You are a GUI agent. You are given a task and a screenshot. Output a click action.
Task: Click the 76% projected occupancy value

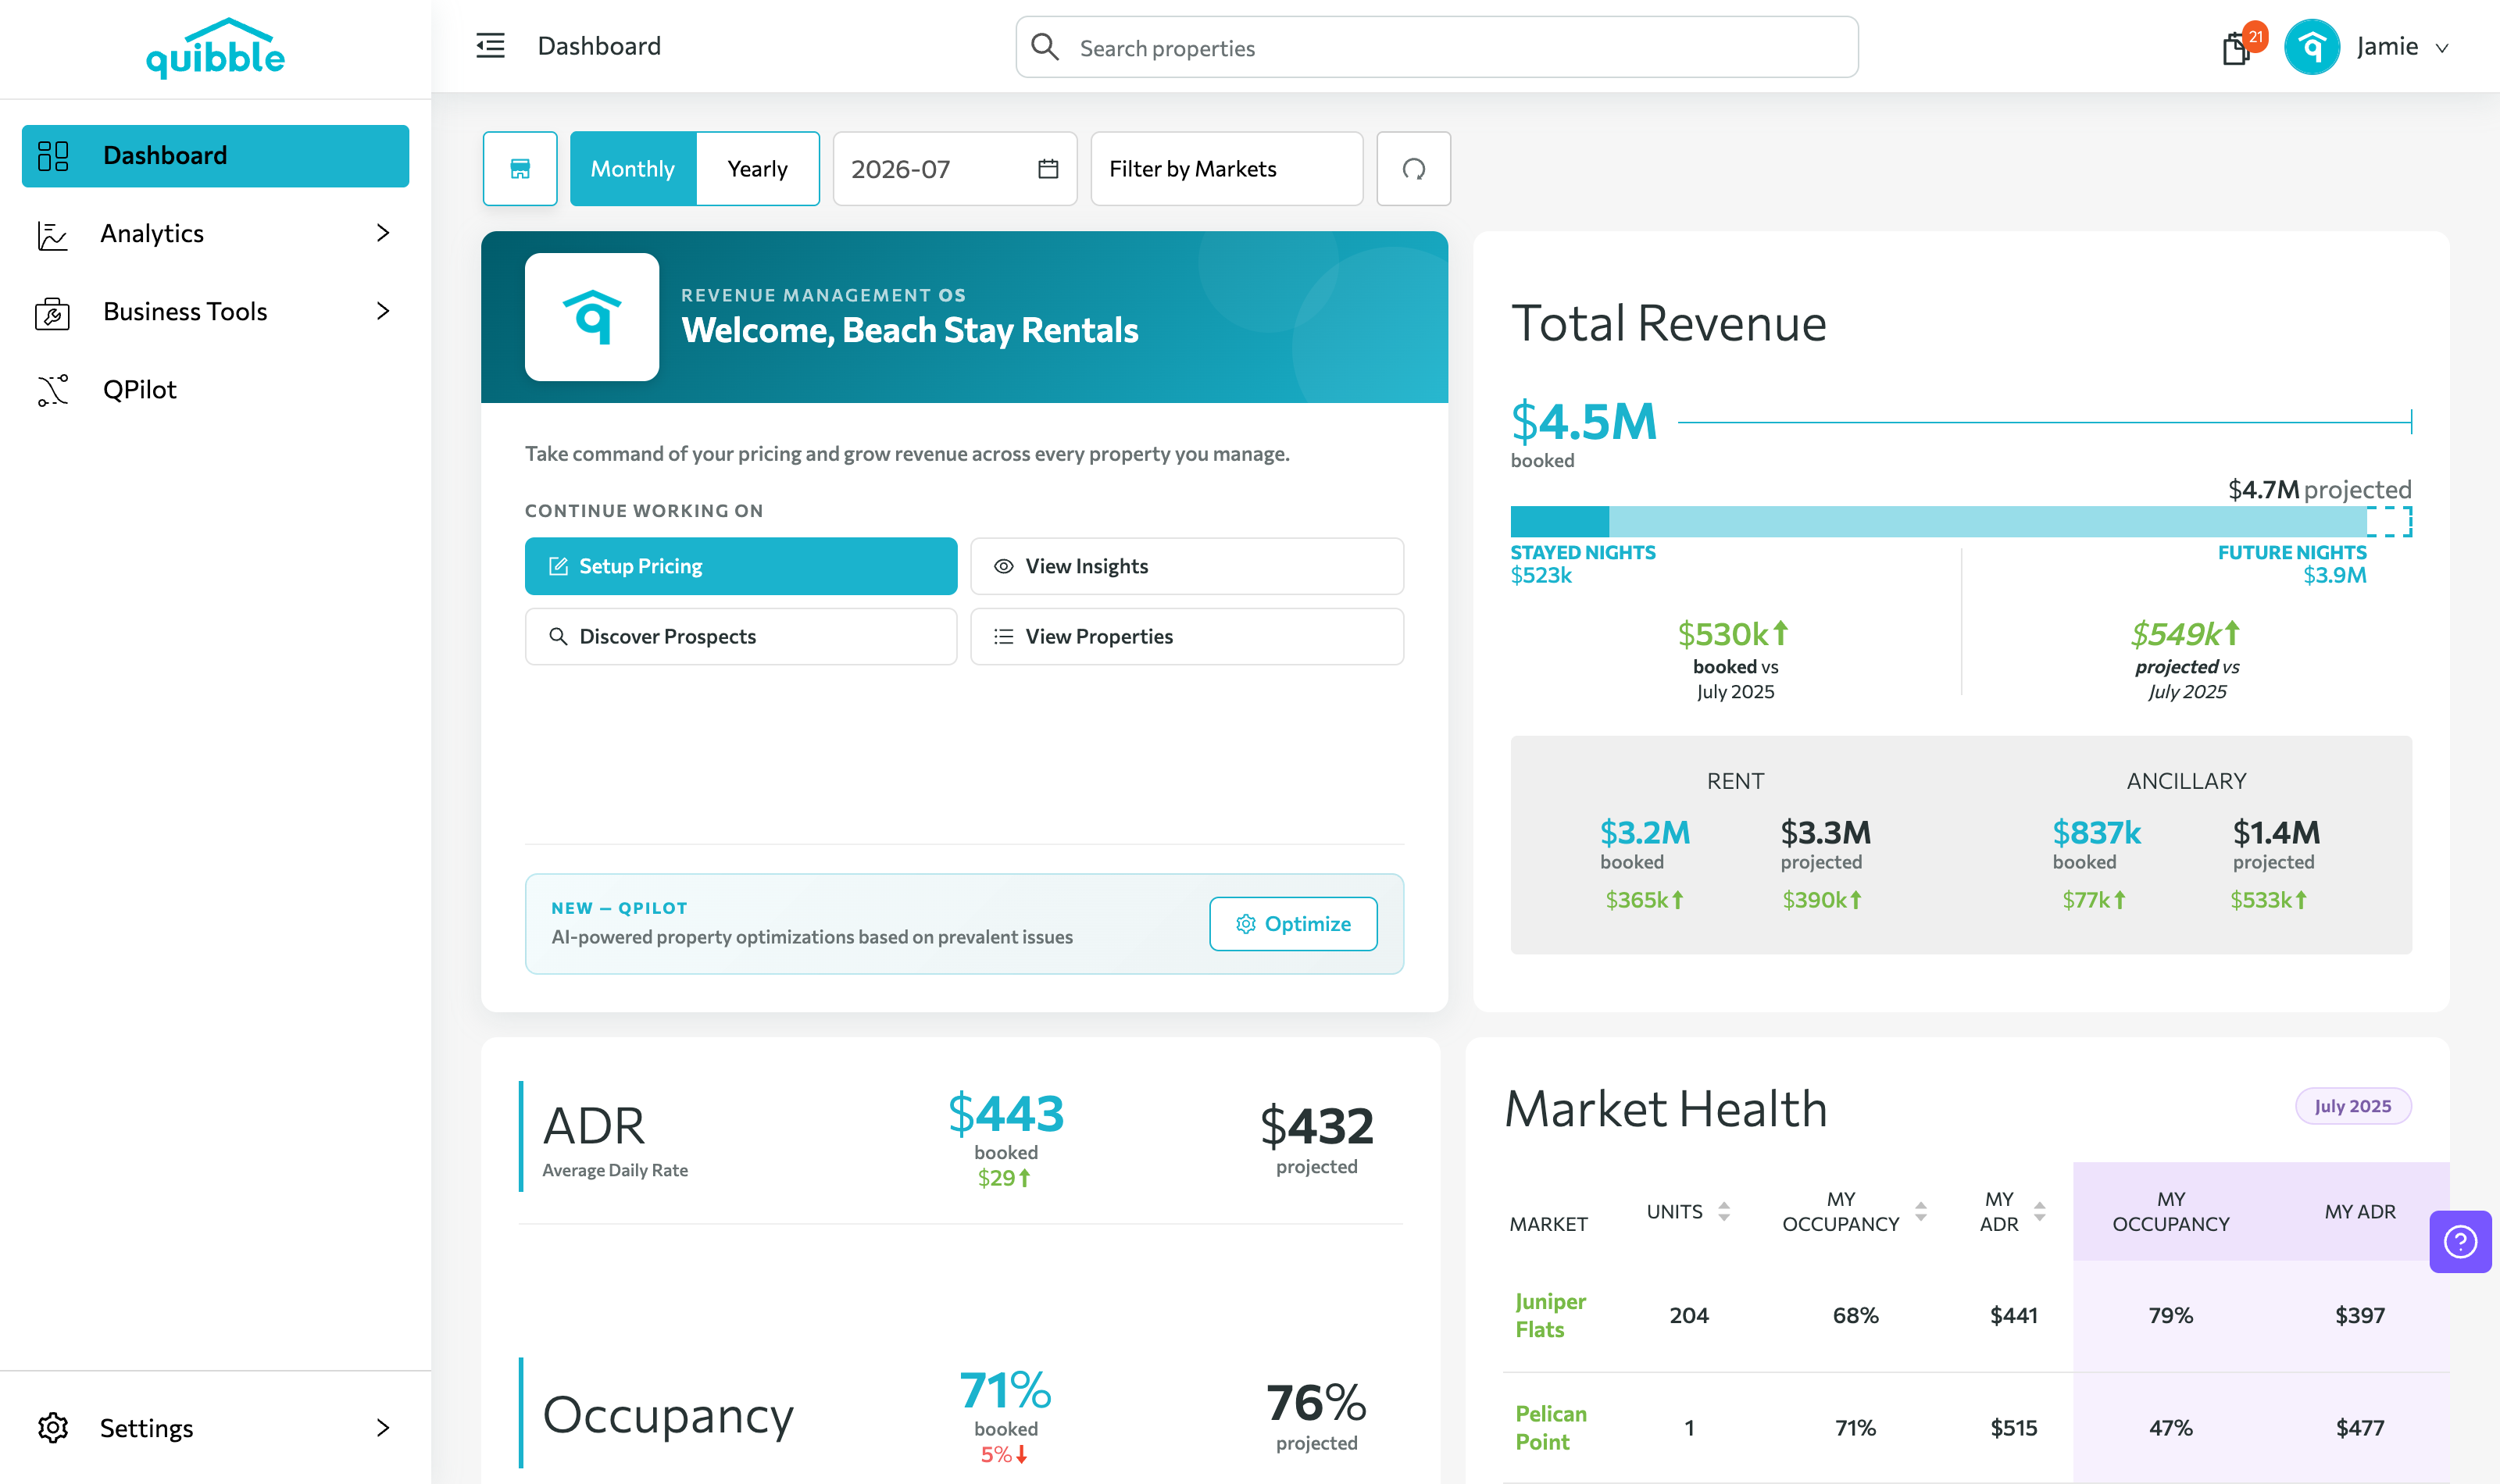(1316, 1402)
